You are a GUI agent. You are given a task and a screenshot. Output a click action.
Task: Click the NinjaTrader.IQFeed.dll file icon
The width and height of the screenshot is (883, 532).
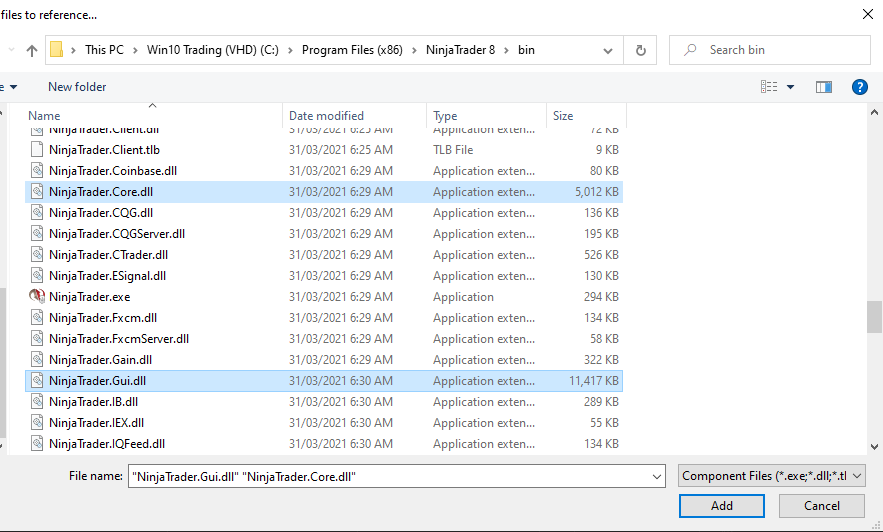click(x=37, y=444)
